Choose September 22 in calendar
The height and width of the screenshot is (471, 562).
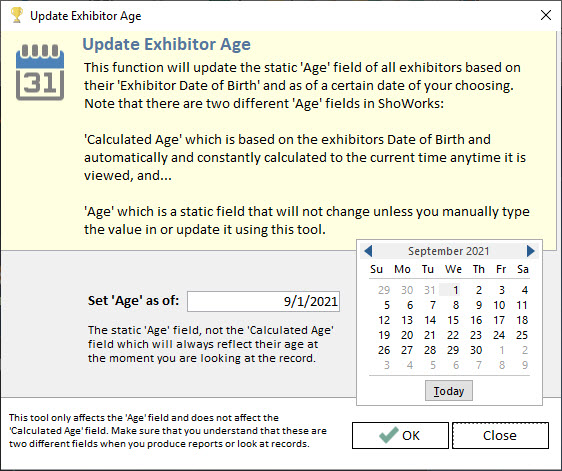click(x=453, y=335)
